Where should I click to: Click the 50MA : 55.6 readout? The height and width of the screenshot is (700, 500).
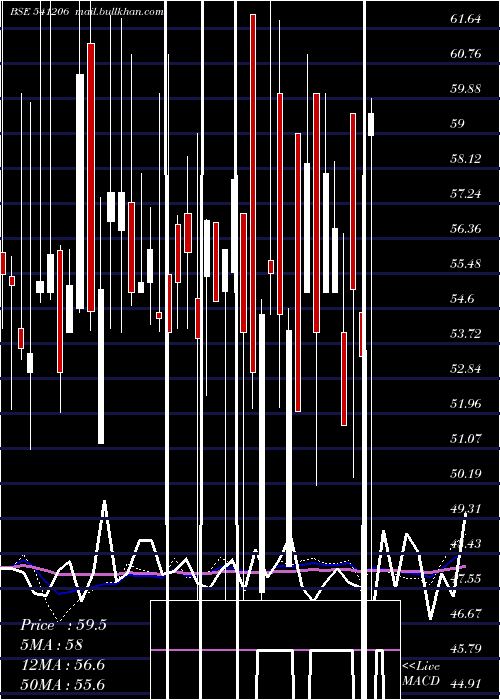click(63, 685)
